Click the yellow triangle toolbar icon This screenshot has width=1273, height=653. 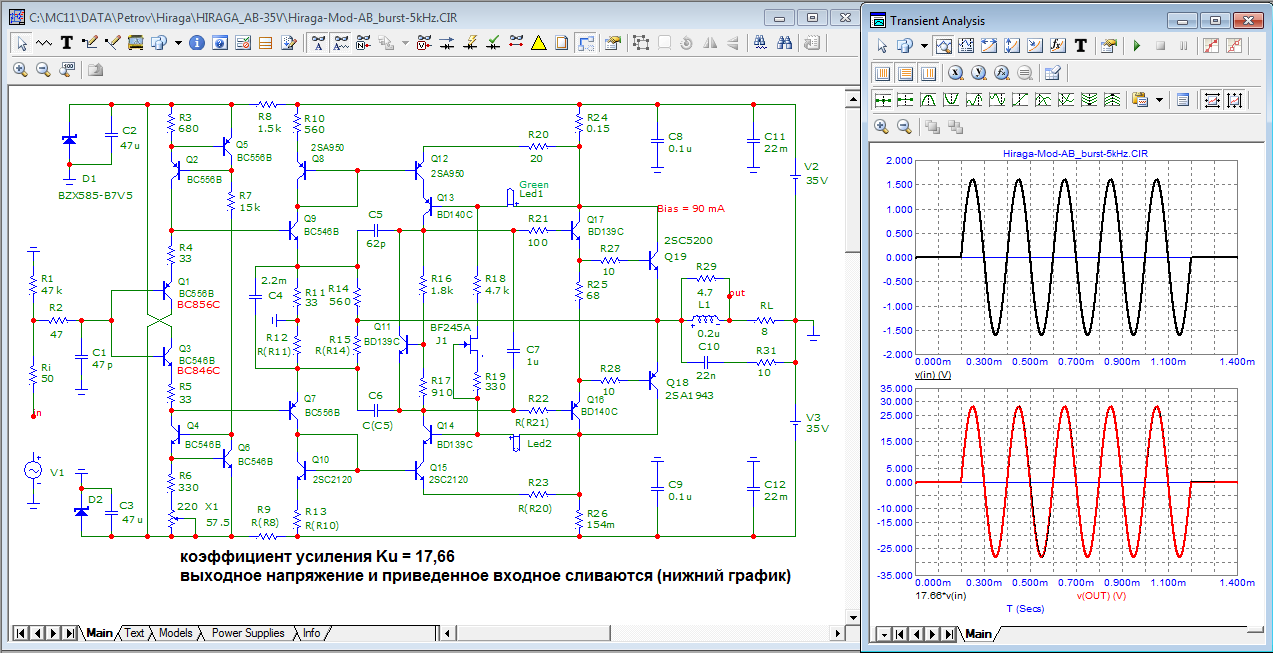point(538,43)
